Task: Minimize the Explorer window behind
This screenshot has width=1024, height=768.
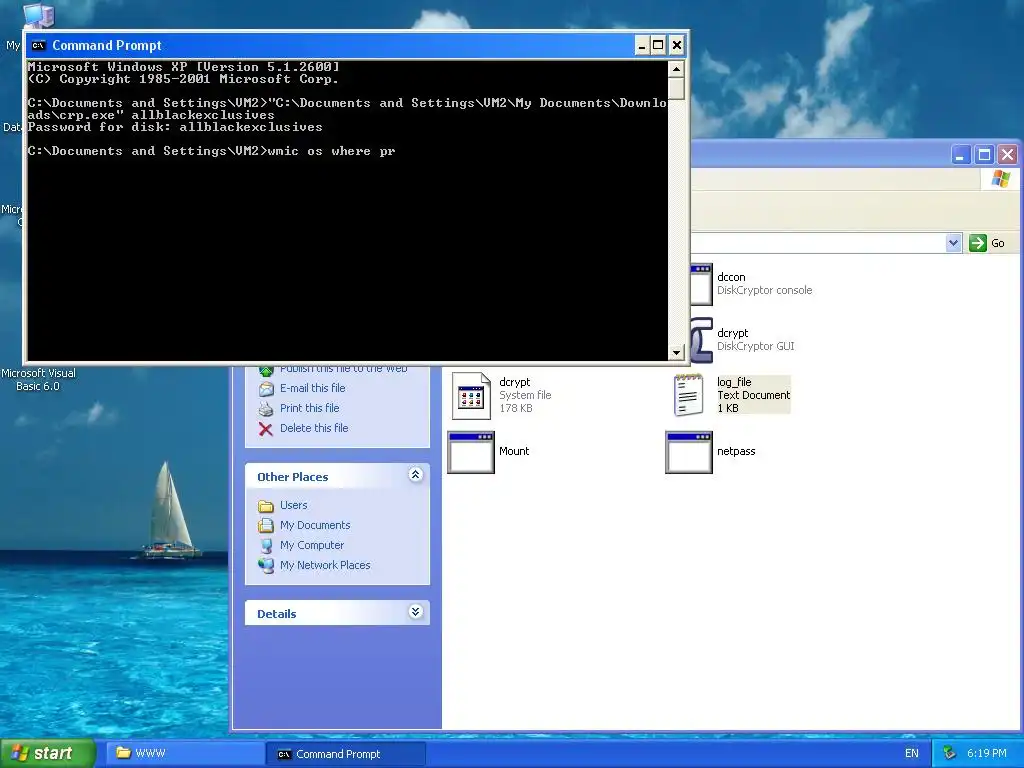Action: (x=960, y=155)
